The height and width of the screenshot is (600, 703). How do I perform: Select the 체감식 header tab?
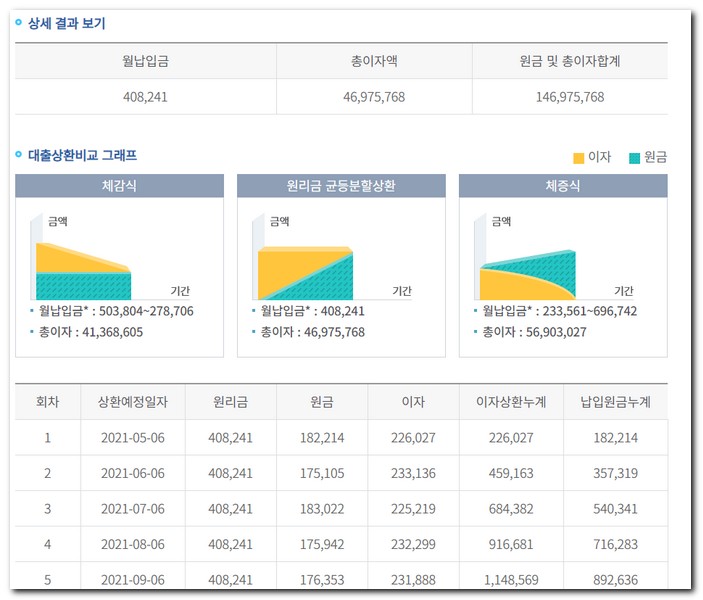pyautogui.click(x=119, y=186)
